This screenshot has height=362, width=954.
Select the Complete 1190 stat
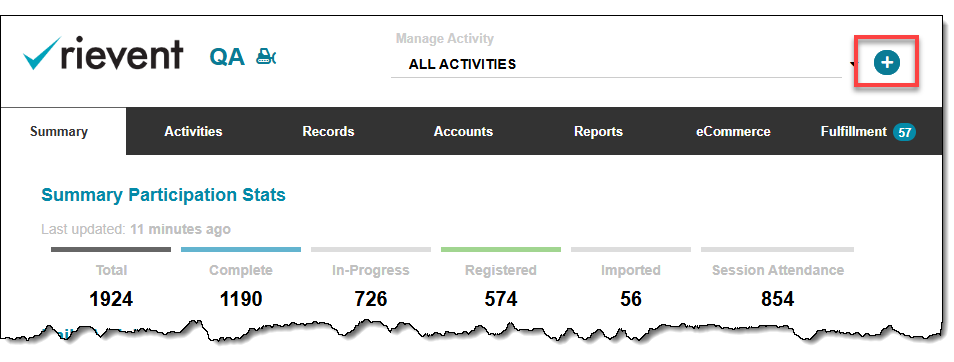click(241, 285)
